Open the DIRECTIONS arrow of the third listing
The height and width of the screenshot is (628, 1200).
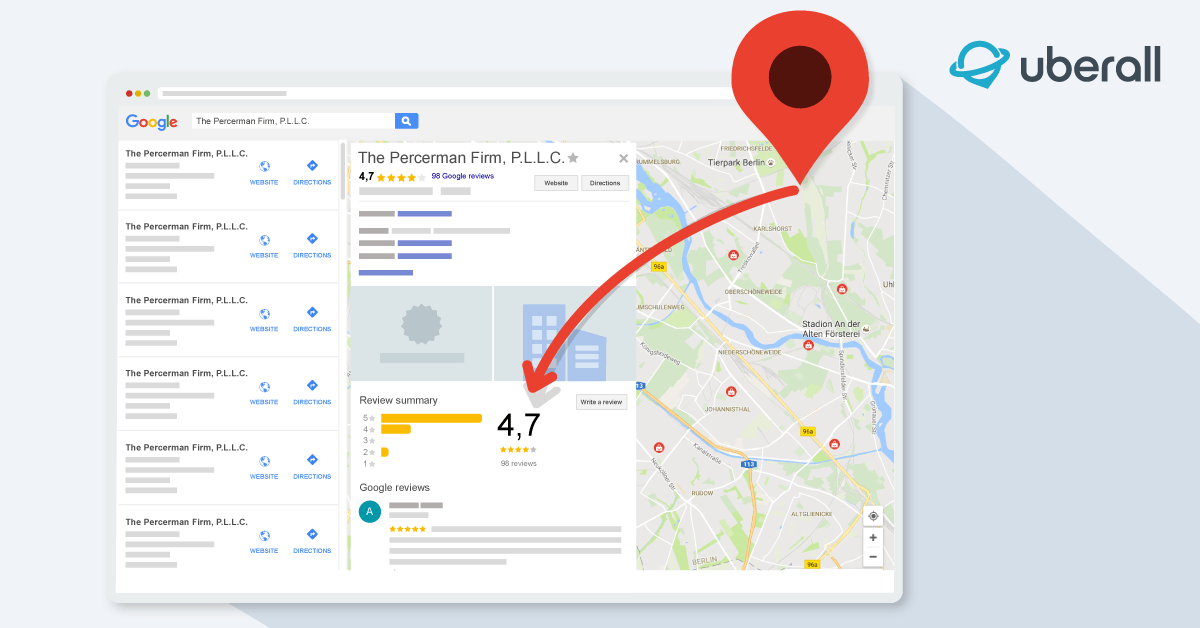(x=312, y=313)
